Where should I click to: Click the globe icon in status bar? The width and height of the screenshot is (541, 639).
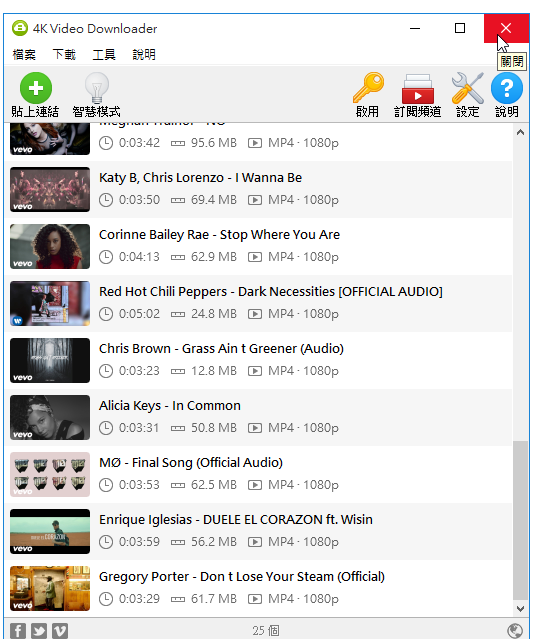pyautogui.click(x=515, y=630)
